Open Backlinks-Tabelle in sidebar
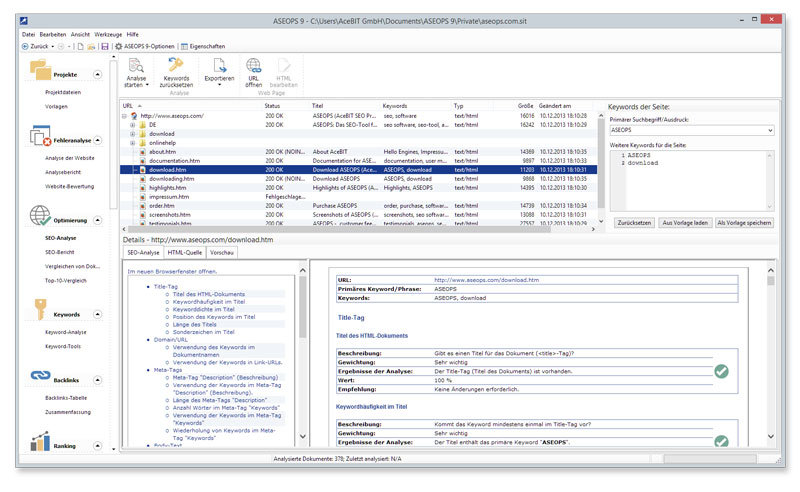 66,398
